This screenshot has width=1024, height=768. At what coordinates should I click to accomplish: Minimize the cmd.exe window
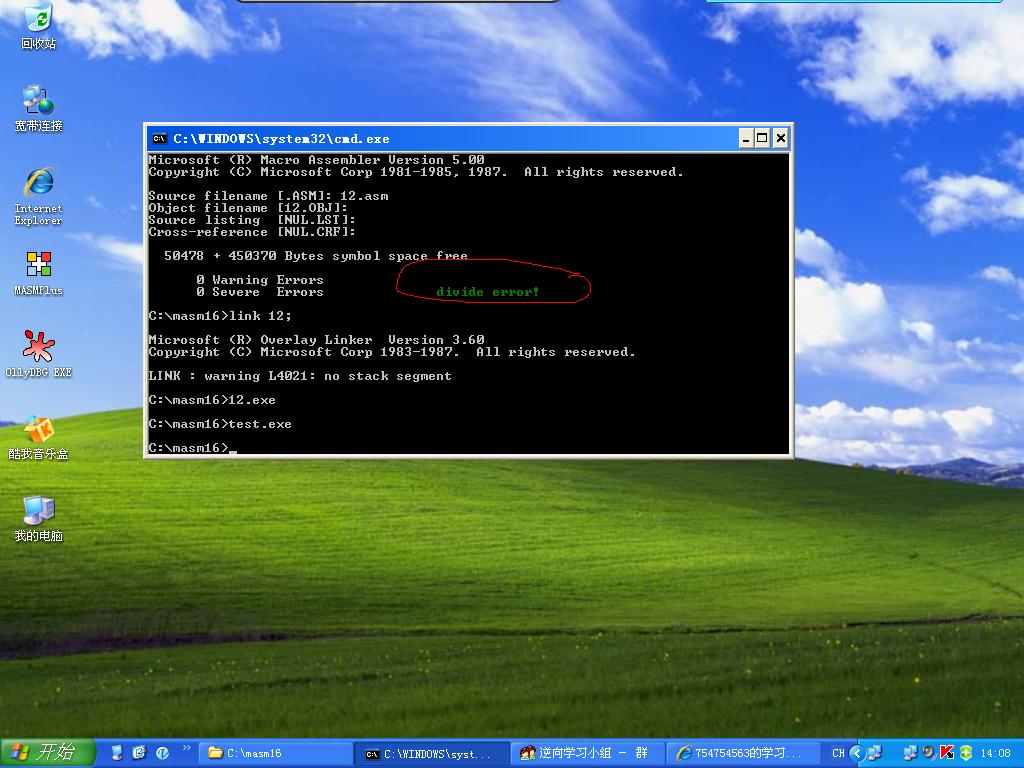coord(746,138)
